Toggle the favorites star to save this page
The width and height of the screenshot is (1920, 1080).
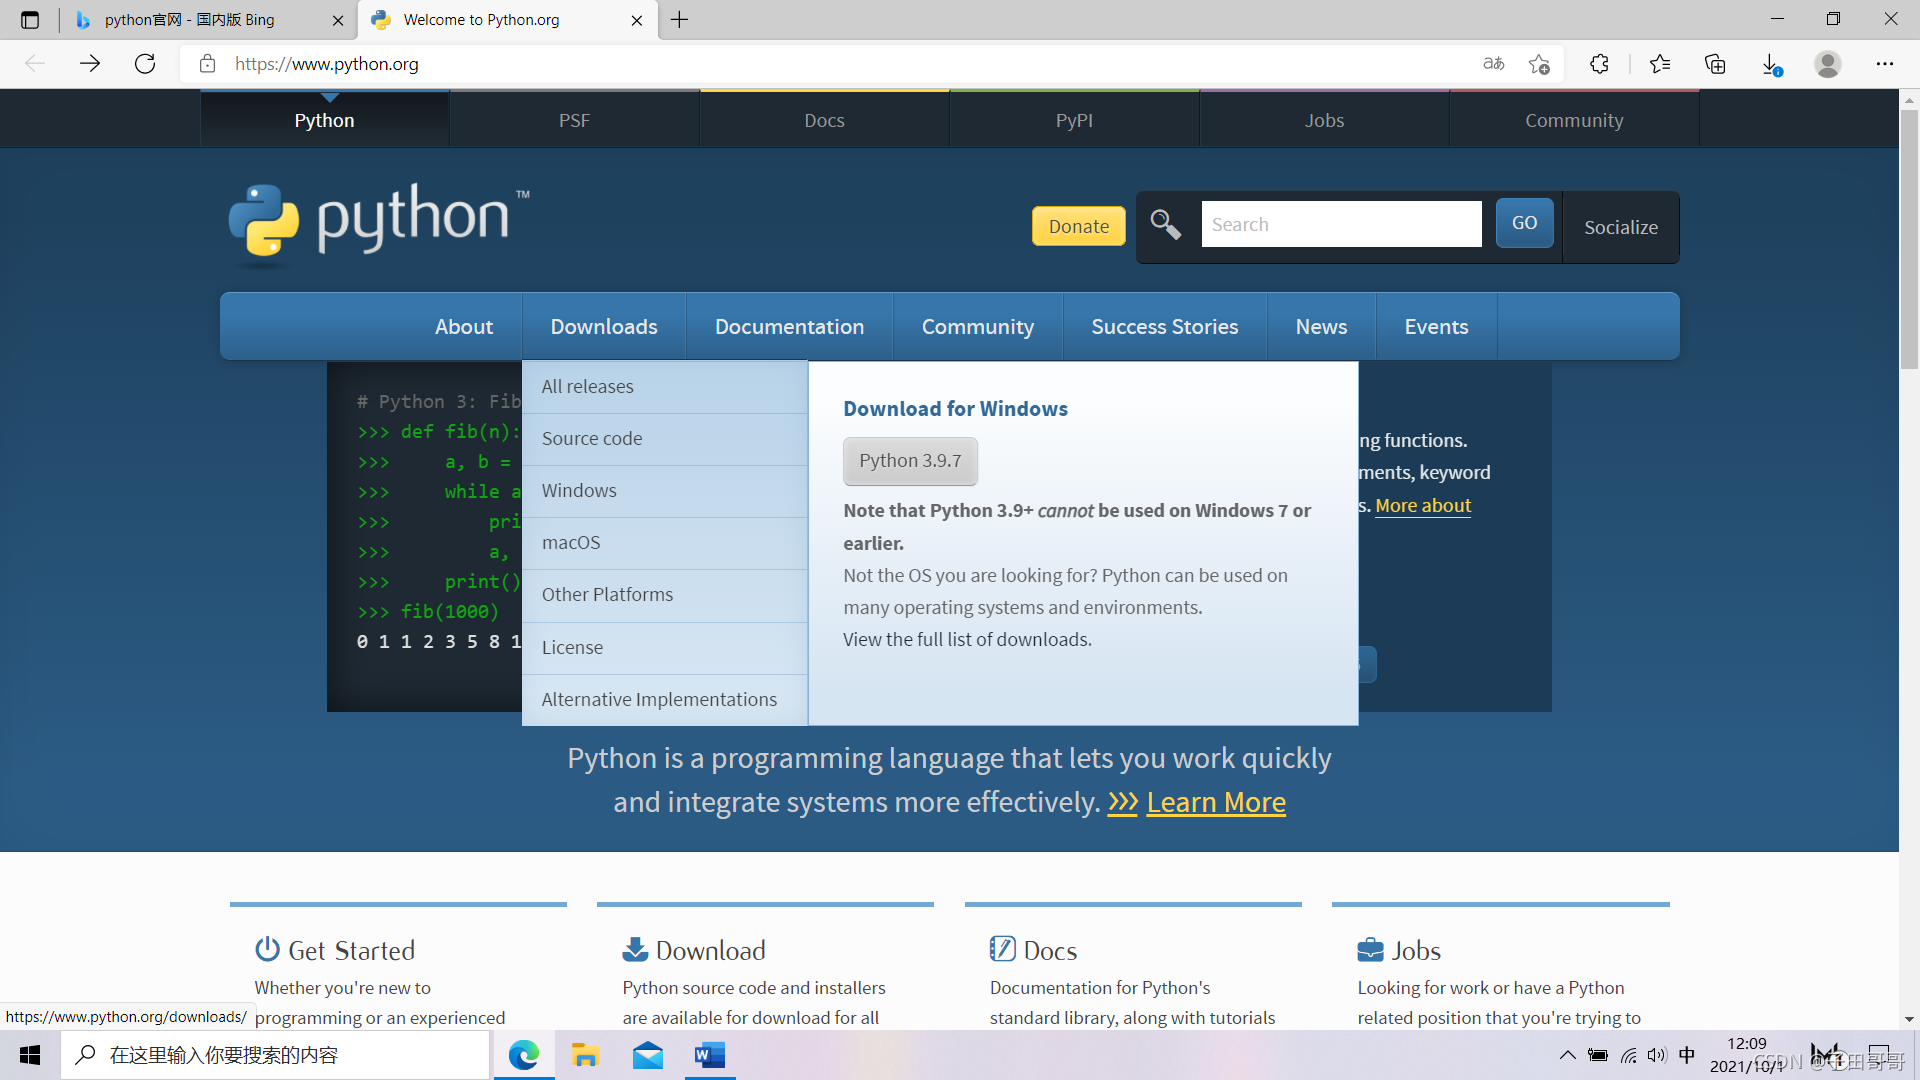[1539, 63]
